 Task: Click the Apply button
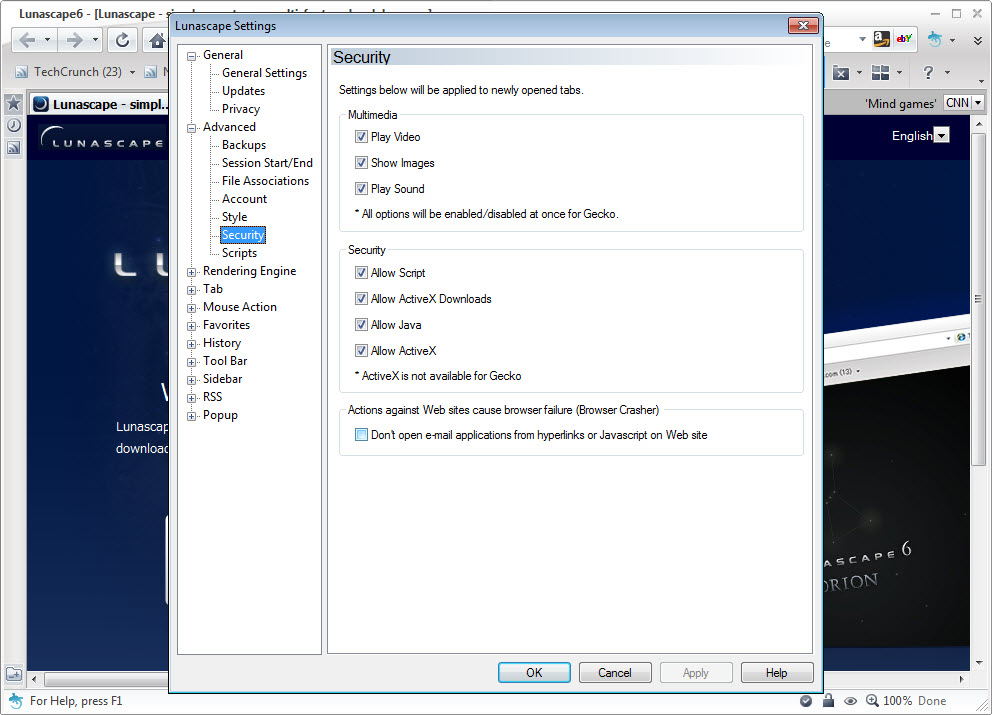(x=696, y=673)
